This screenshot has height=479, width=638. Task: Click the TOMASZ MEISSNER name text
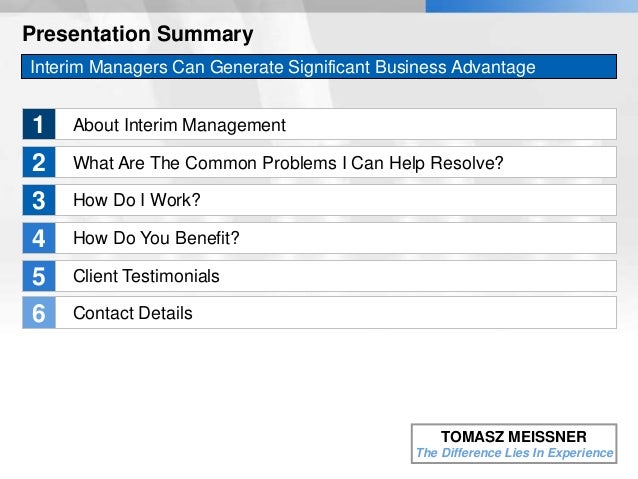[514, 436]
